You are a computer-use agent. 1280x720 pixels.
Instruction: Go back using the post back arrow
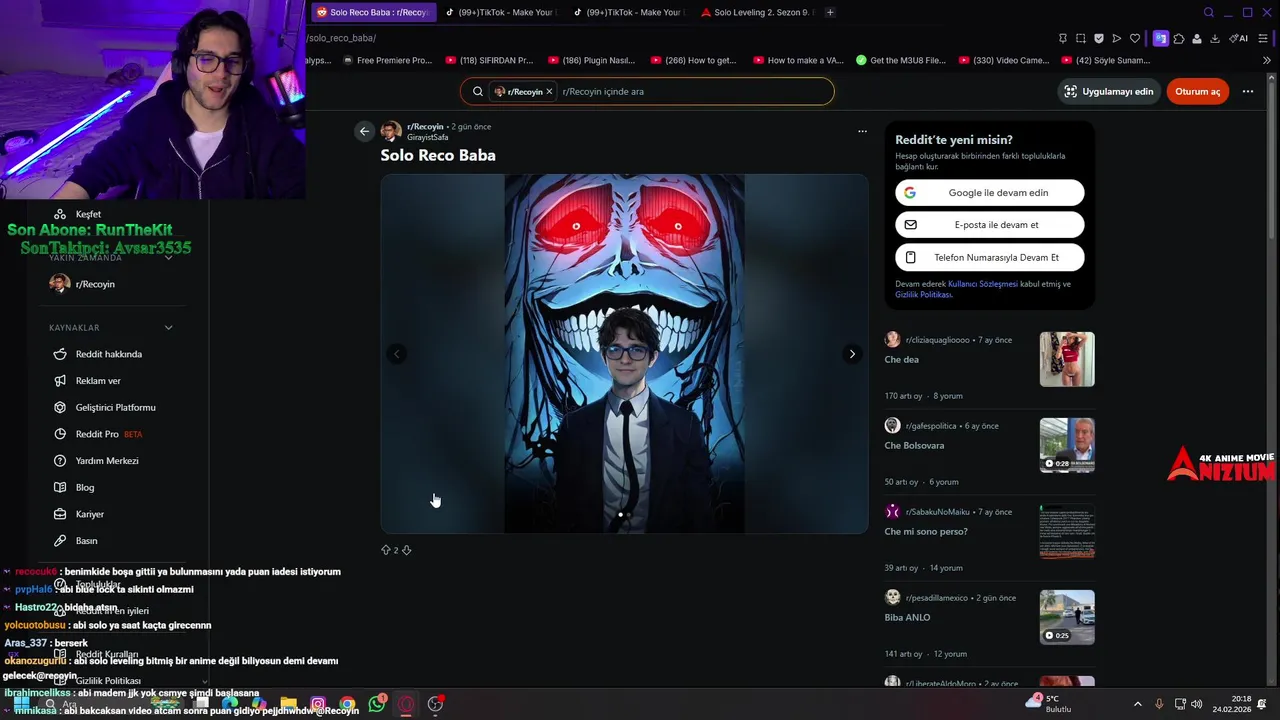click(x=364, y=131)
